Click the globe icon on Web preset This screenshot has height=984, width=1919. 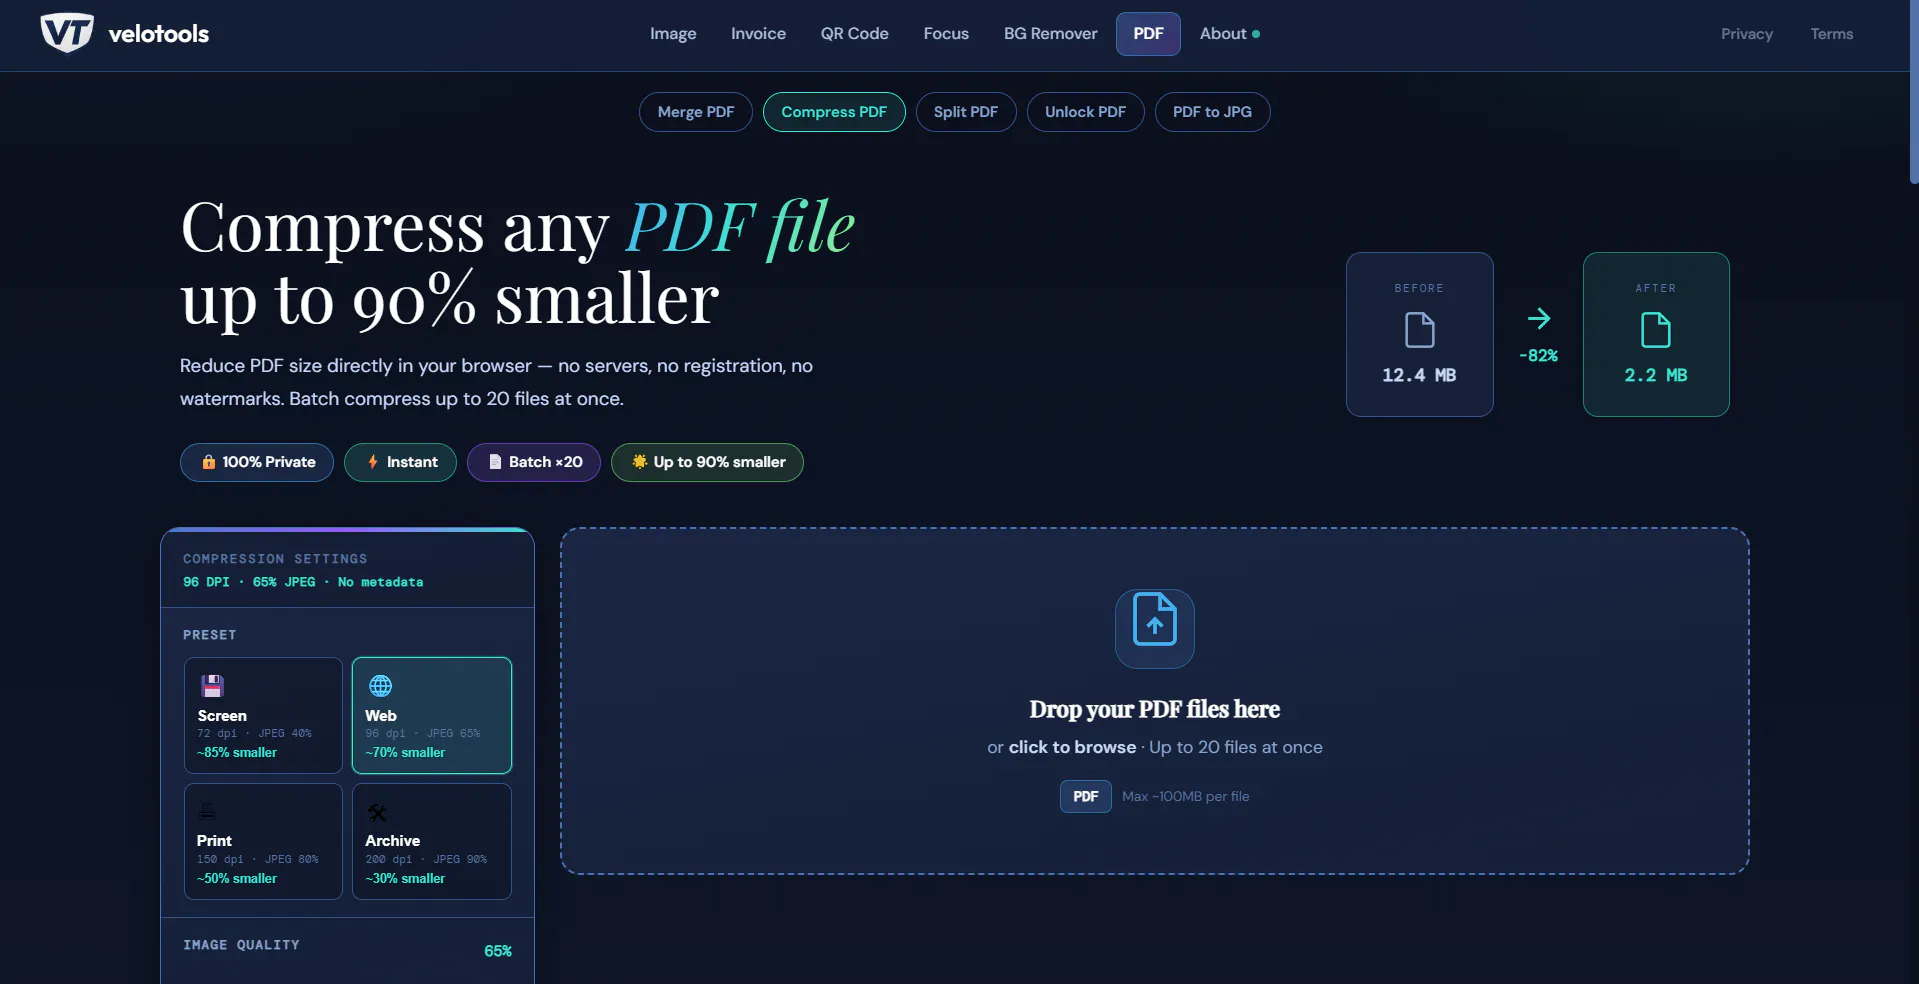380,686
